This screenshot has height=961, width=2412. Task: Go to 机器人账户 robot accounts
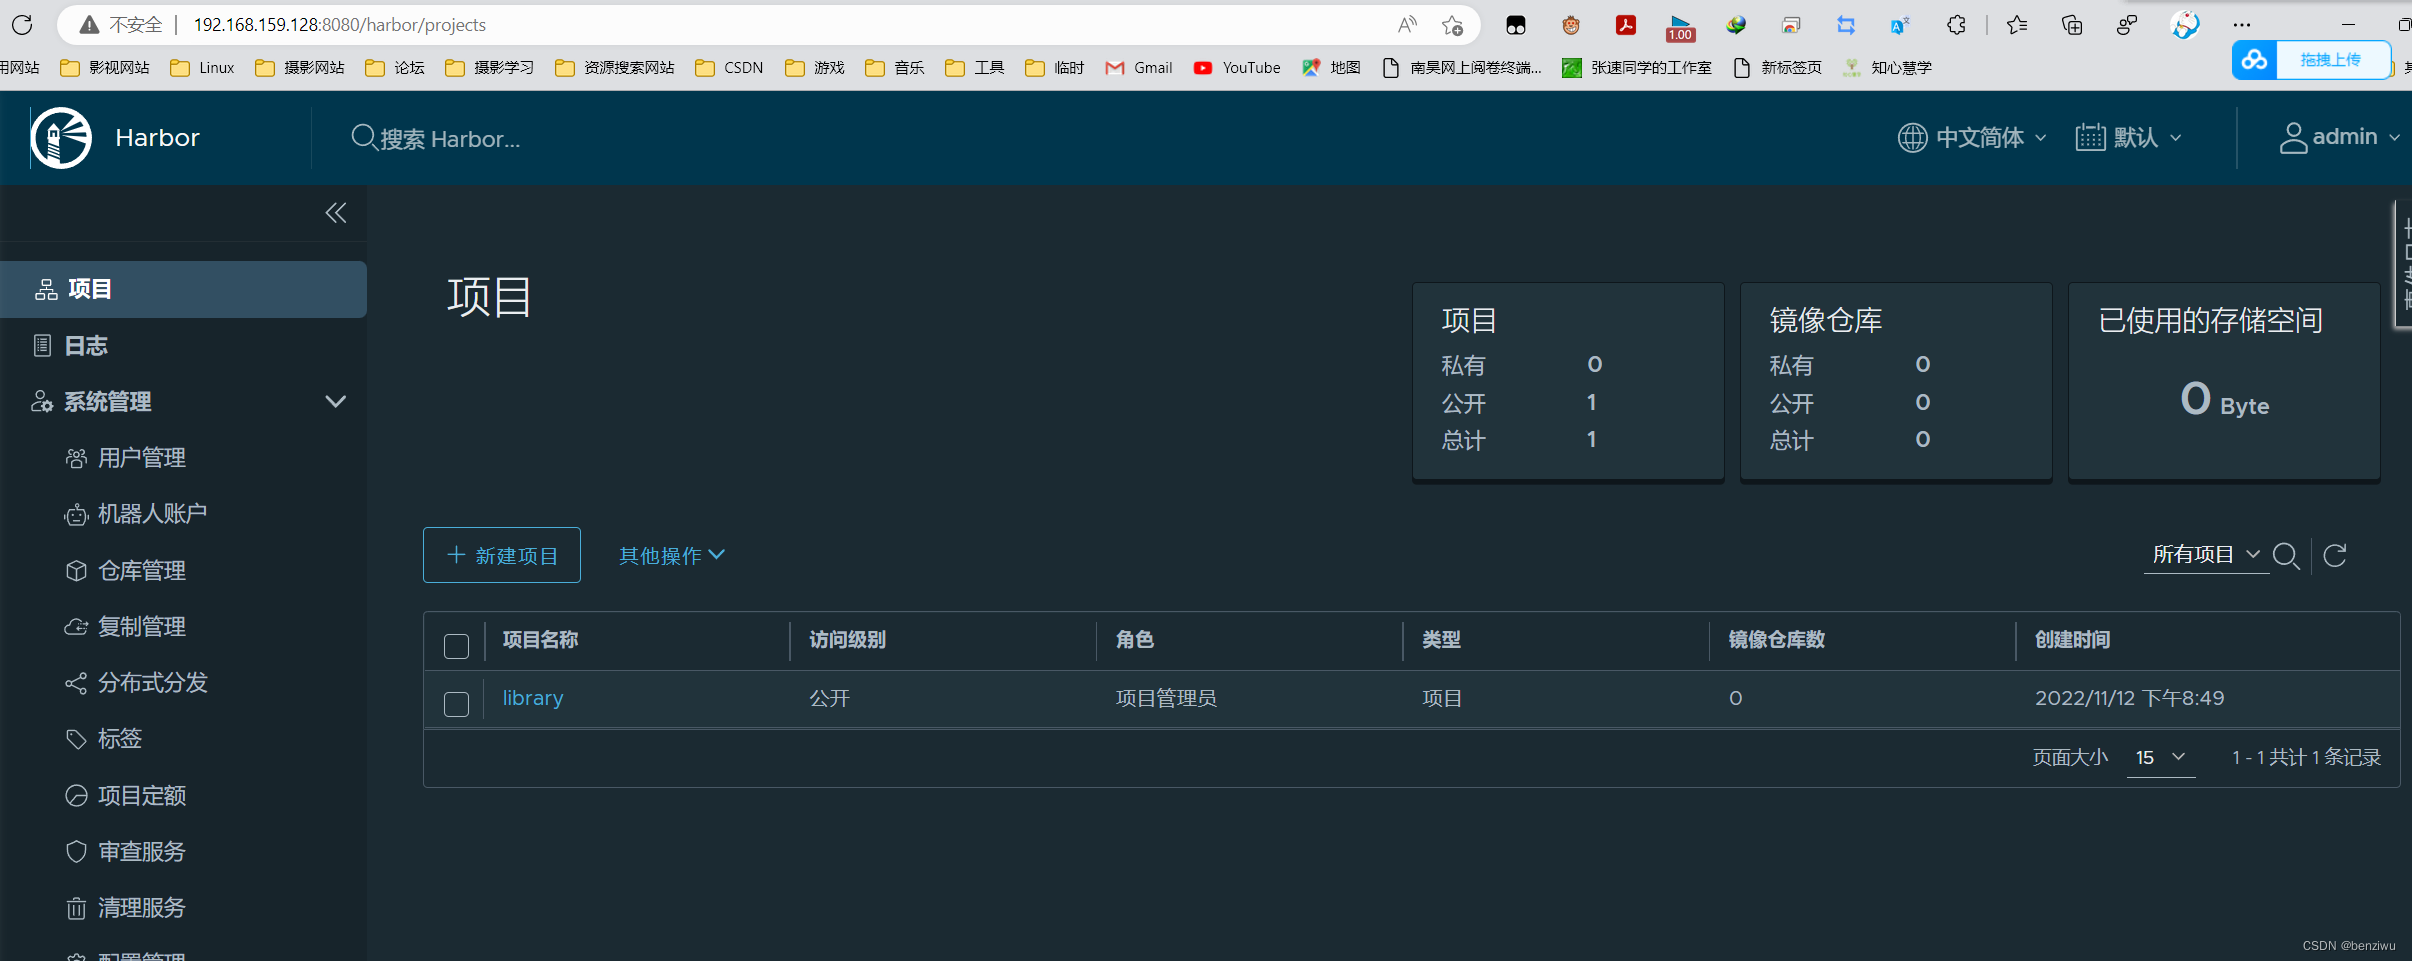point(152,514)
